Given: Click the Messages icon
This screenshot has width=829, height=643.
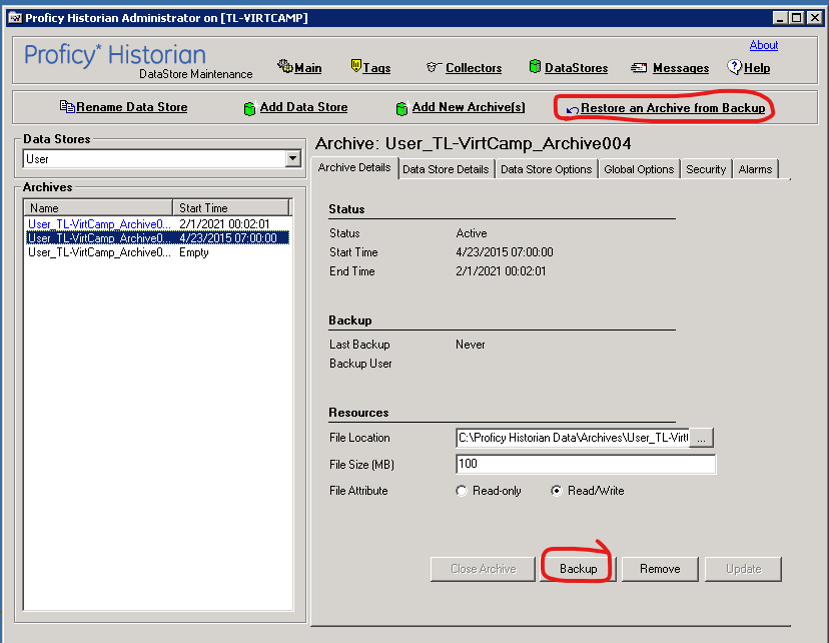Looking at the screenshot, I should [x=639, y=68].
